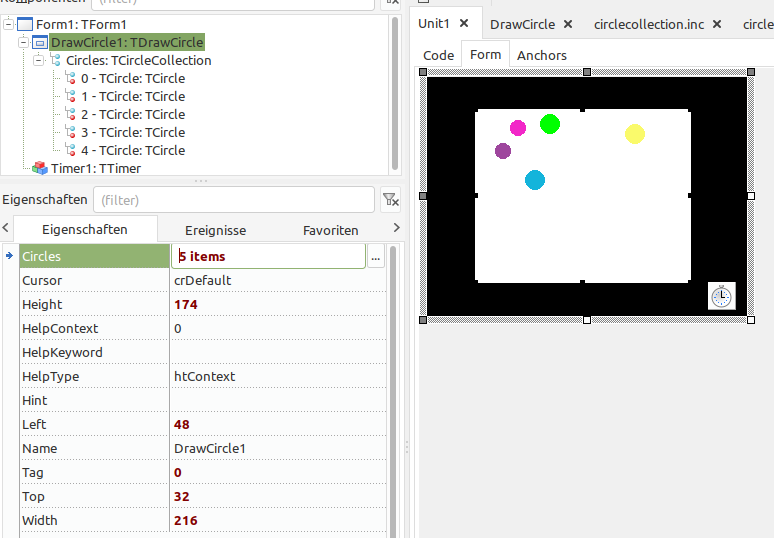
Task: Click the green circle on the form
Action: (550, 124)
